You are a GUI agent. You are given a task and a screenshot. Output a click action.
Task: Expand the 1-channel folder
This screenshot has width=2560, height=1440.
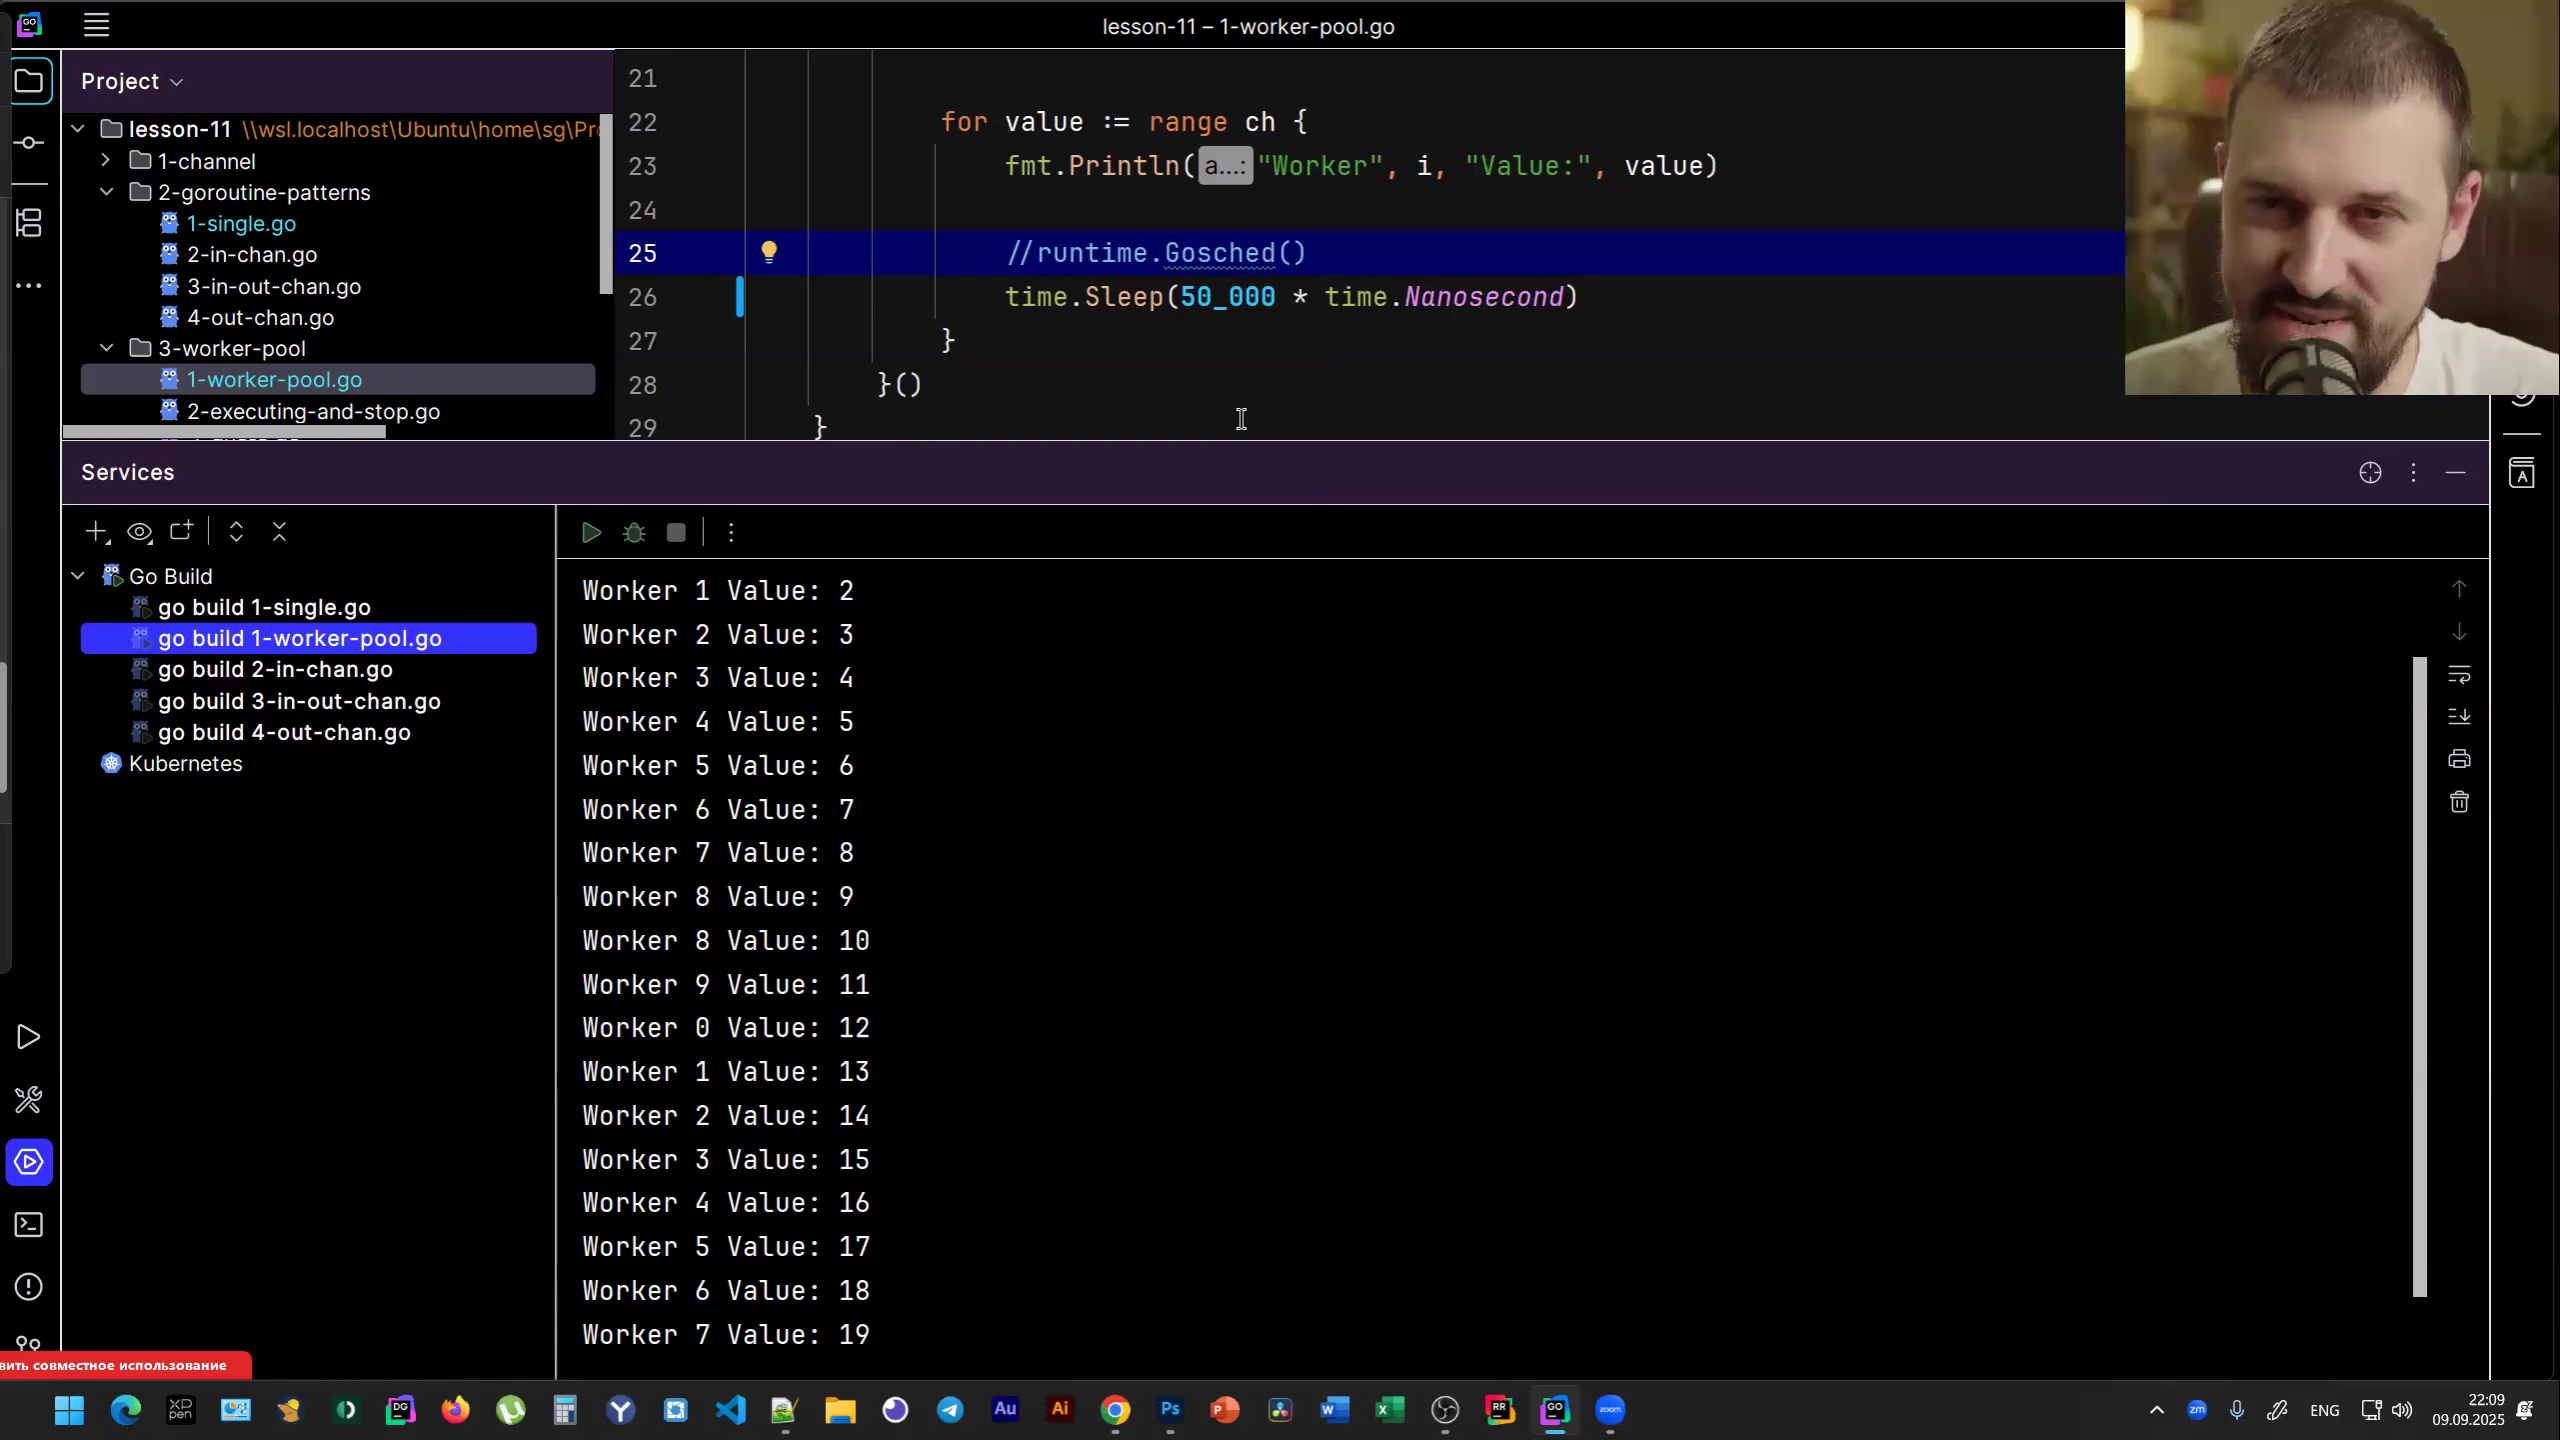[105, 160]
